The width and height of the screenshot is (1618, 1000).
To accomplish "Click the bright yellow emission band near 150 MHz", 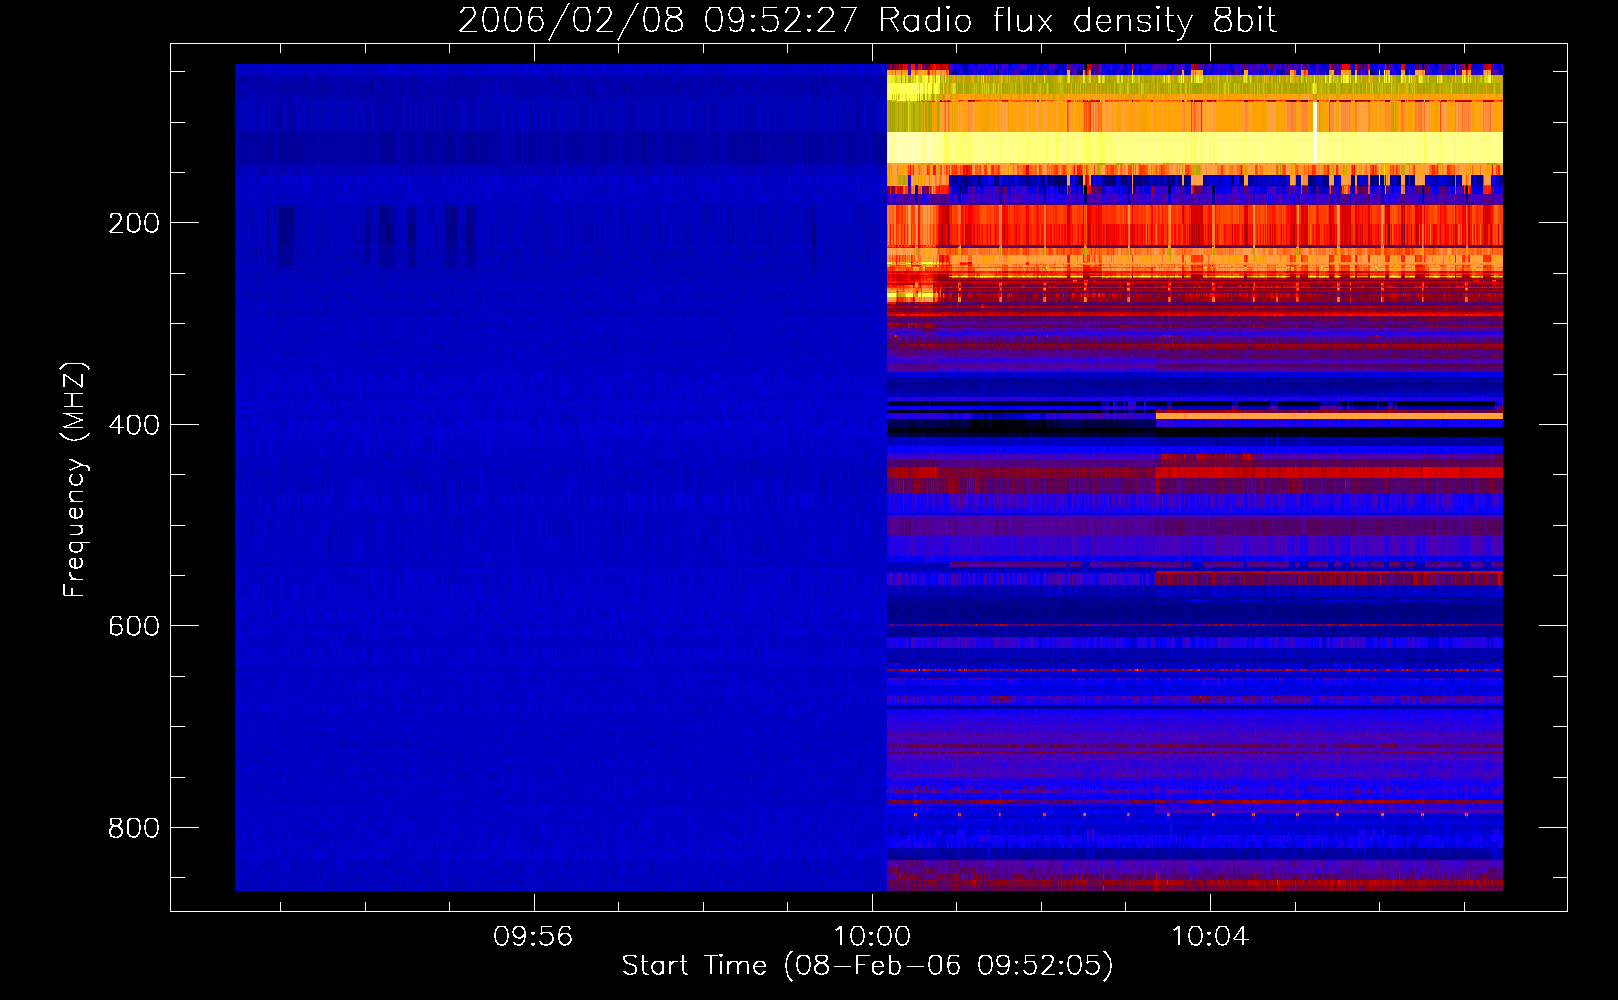I will pos(1195,148).
